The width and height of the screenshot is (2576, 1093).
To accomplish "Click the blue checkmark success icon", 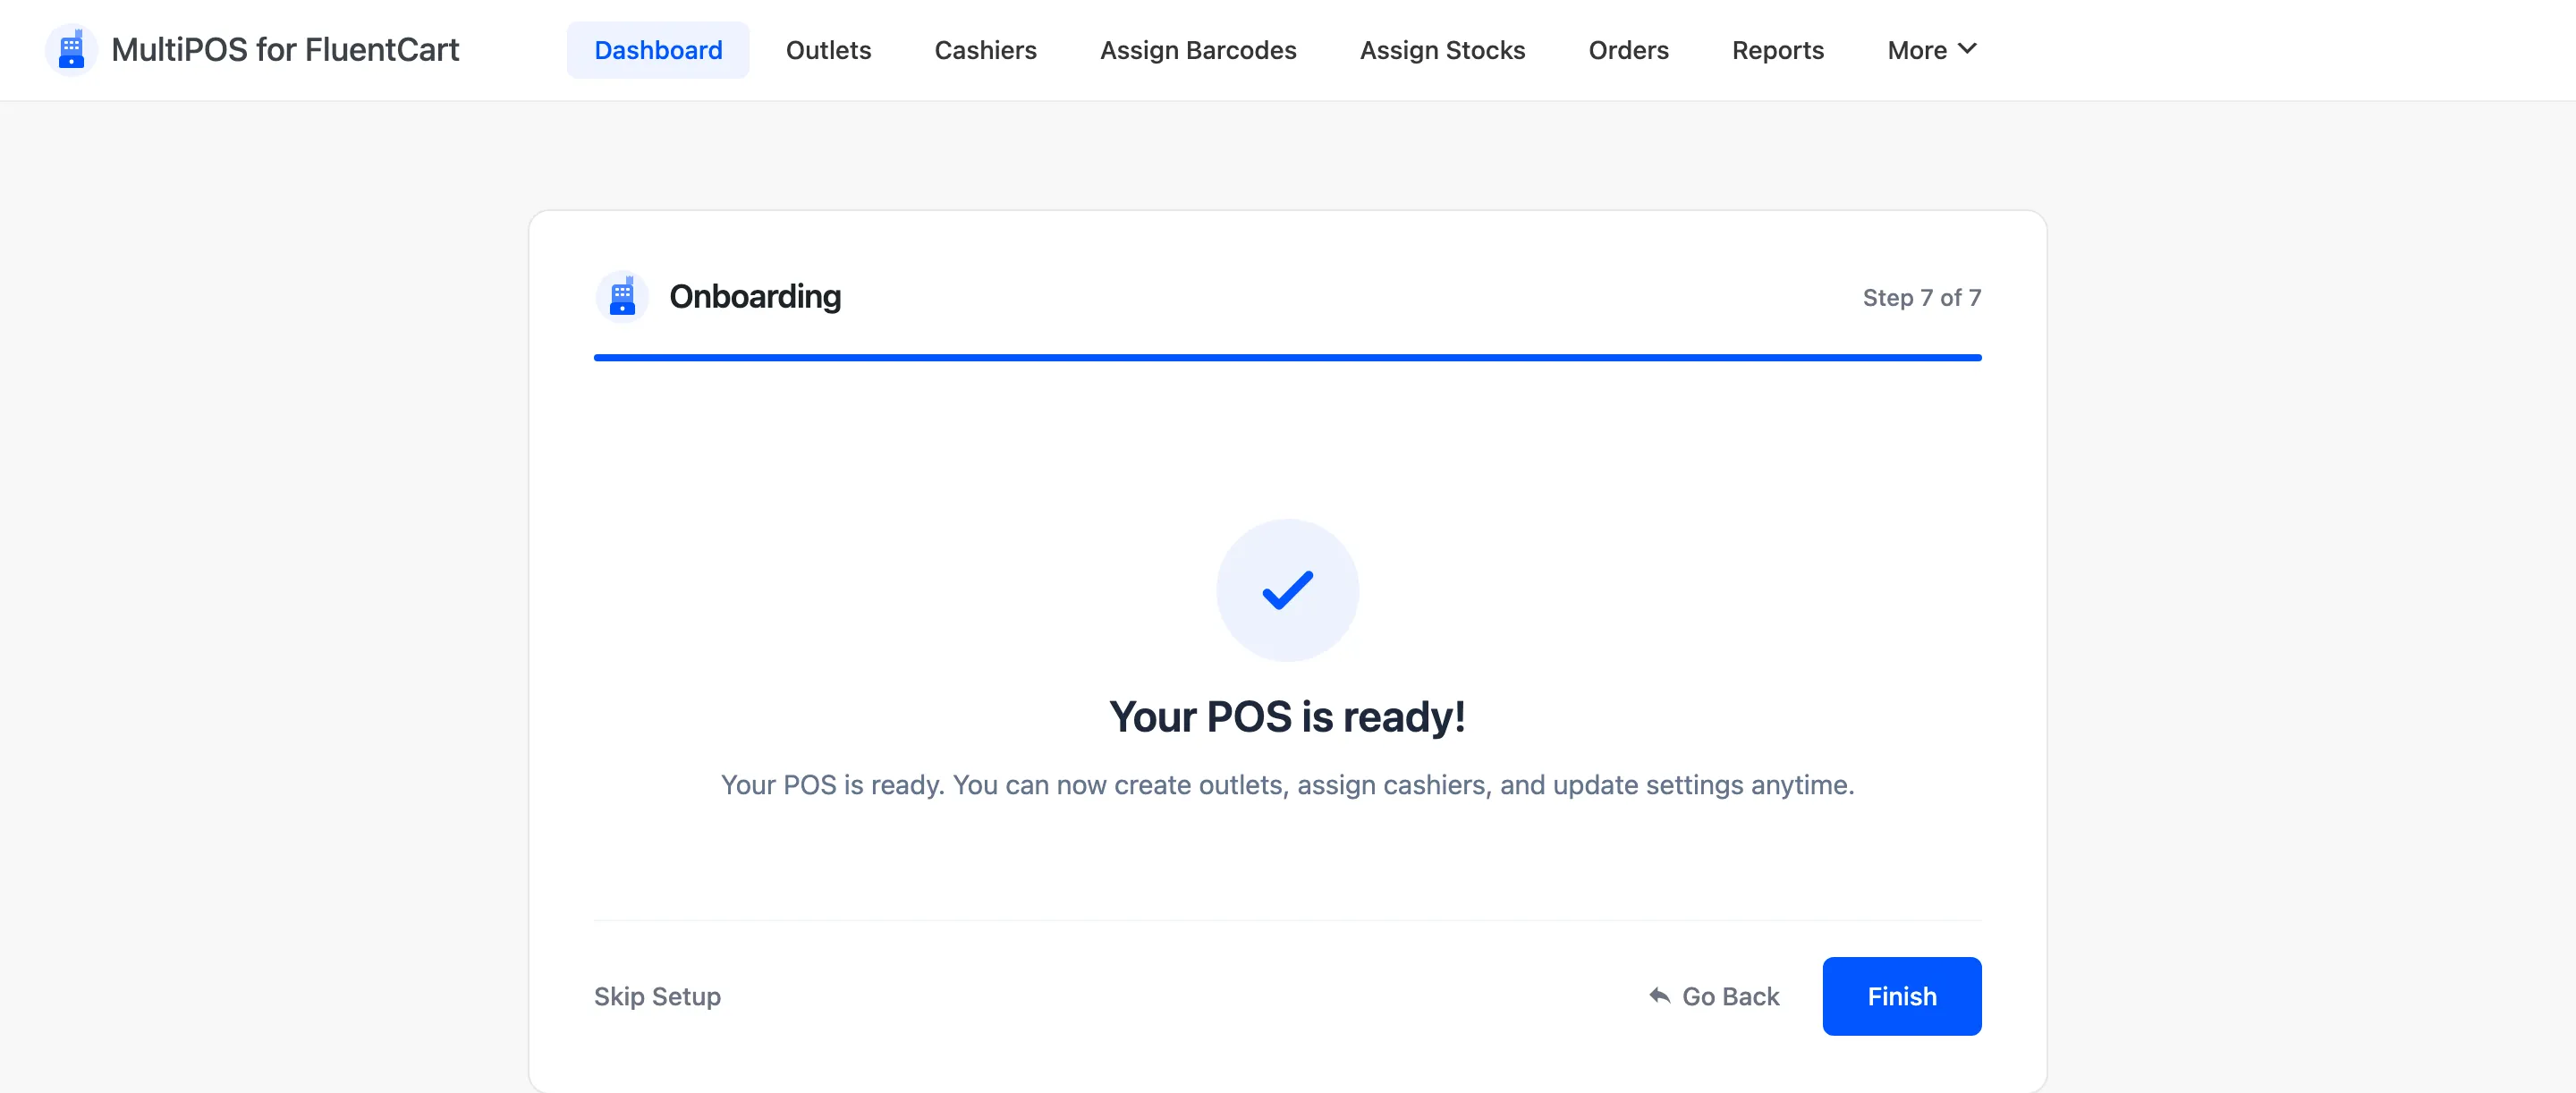I will click(1287, 590).
